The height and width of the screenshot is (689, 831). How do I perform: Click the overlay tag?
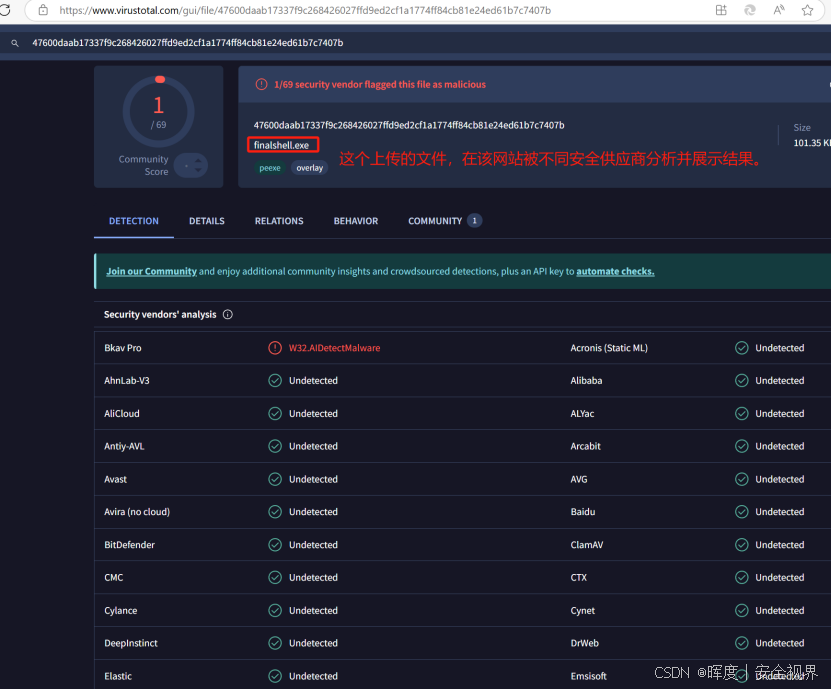(310, 168)
